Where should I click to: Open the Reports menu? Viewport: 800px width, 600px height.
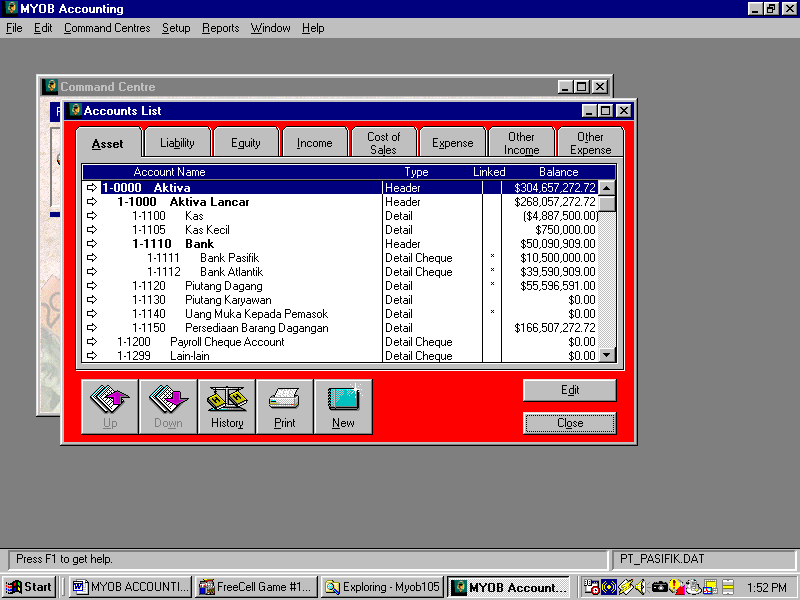[220, 28]
